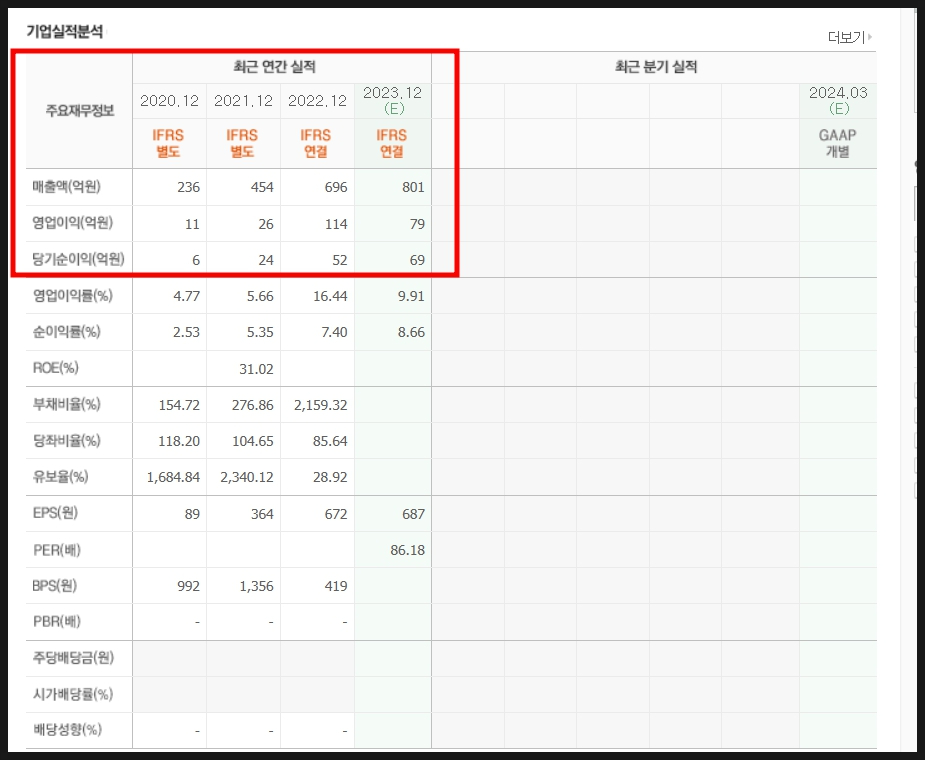
Task: Click the 매출액(억원) row label
Action: click(67, 186)
